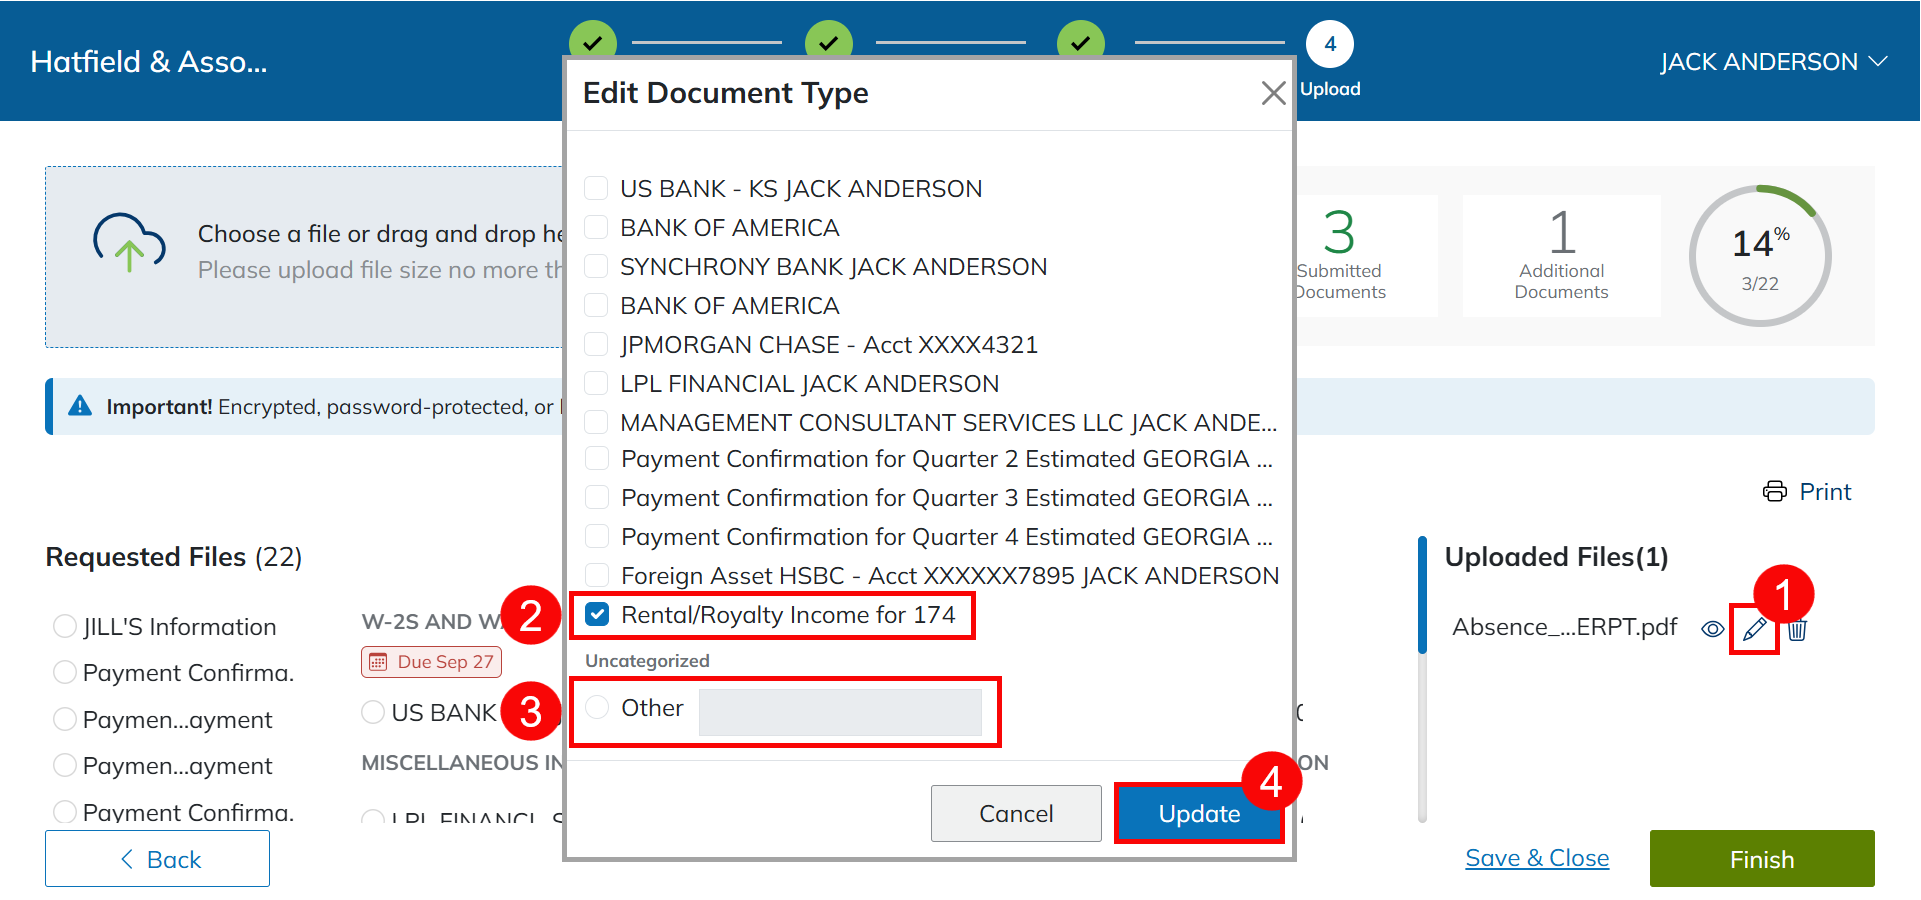Select the Other radio option
Image resolution: width=1921 pixels, height=900 pixels.
[597, 707]
